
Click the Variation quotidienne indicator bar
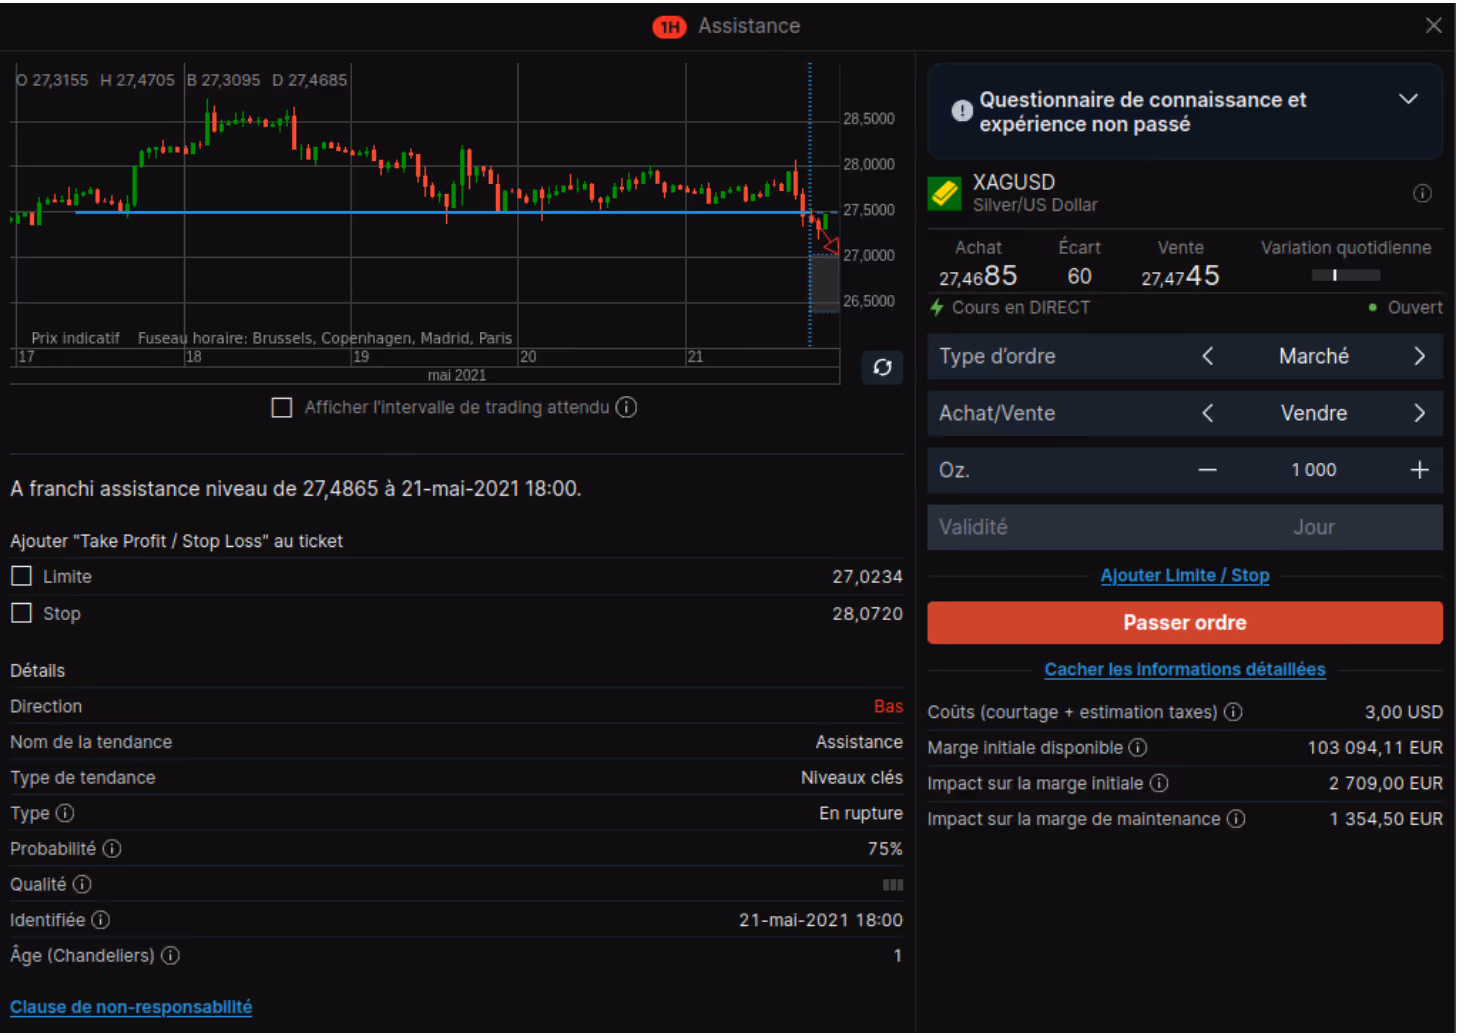1346,275
